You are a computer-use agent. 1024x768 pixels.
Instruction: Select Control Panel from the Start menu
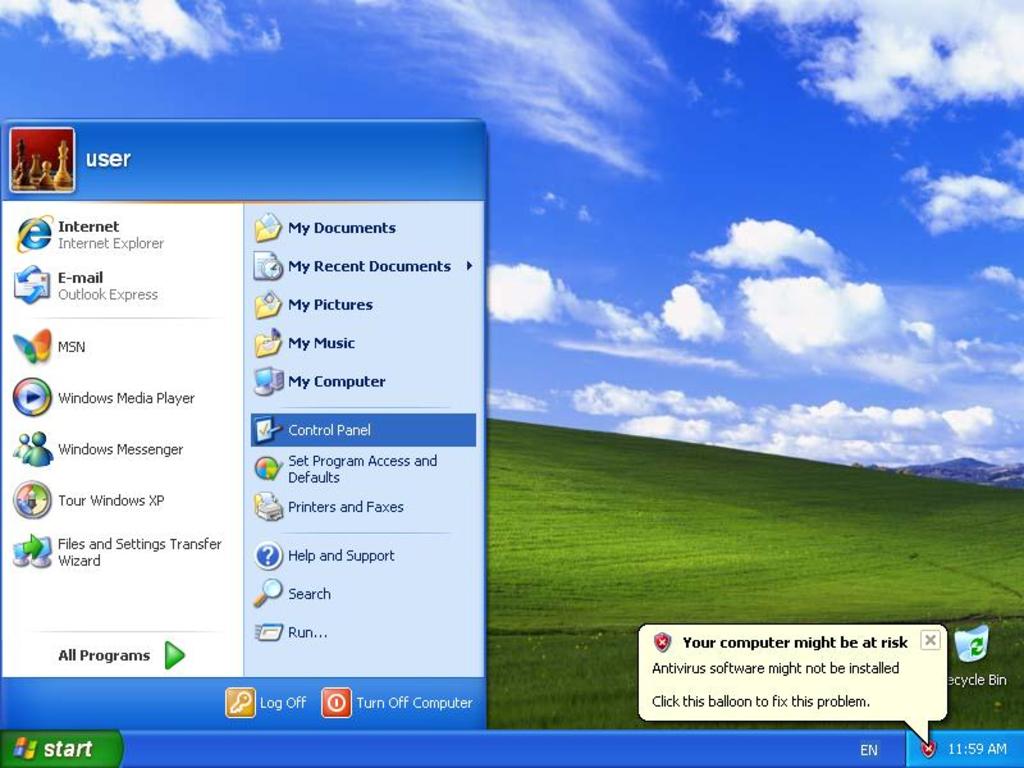327,429
